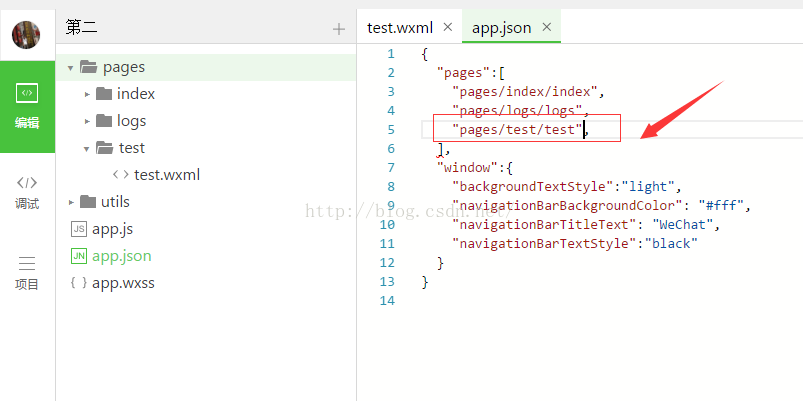Collapse the pages folder arrow
The width and height of the screenshot is (803, 401).
click(70, 68)
